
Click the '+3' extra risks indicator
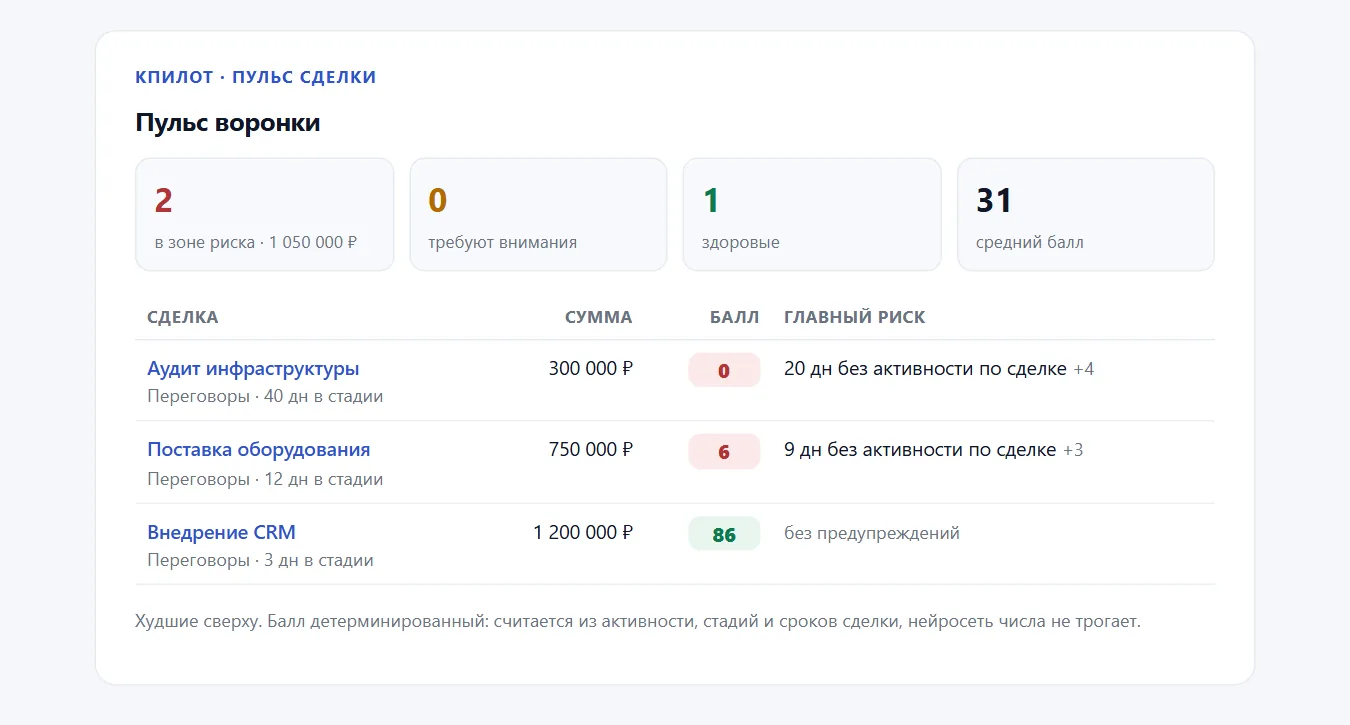coord(1073,450)
